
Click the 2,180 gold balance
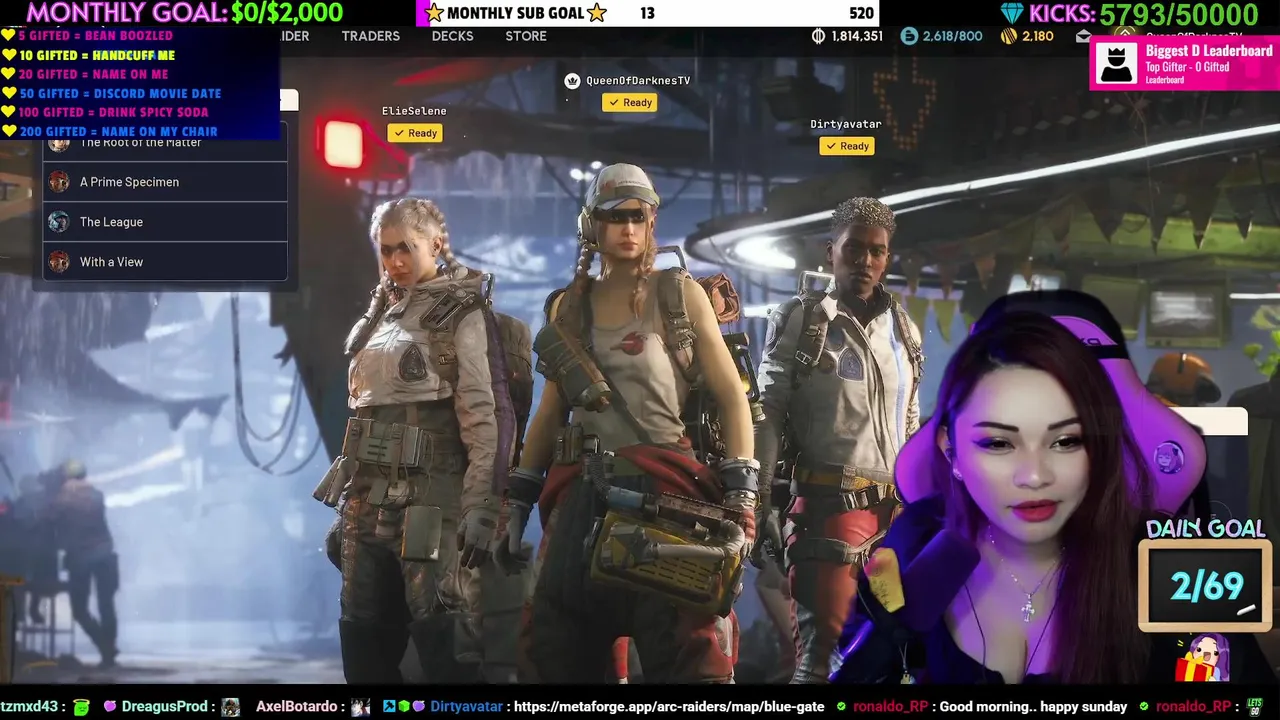coord(1038,36)
